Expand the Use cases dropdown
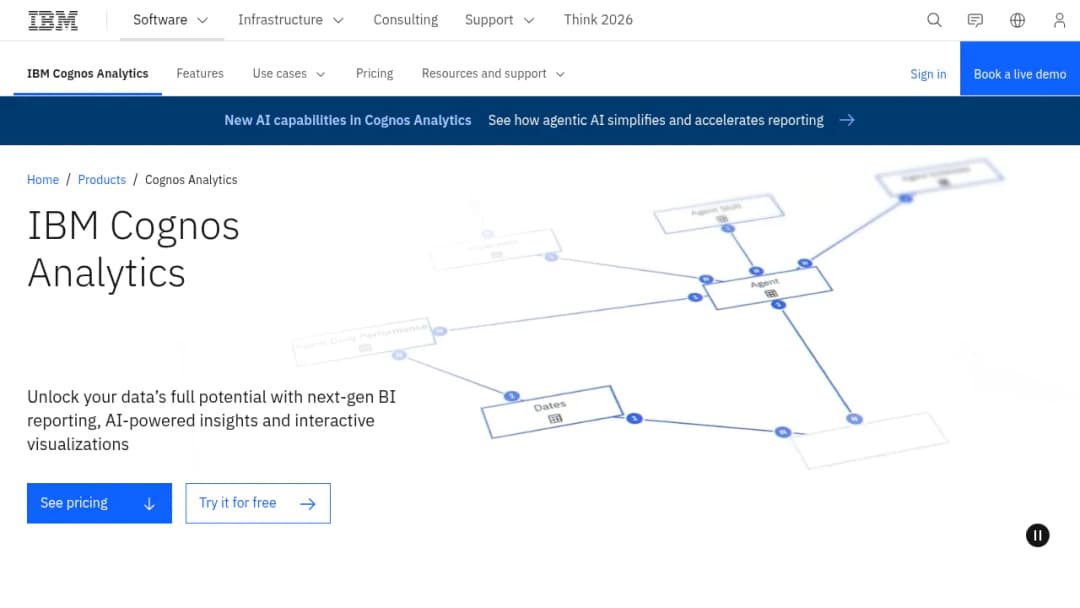Image resolution: width=1080 pixels, height=608 pixels. (x=289, y=74)
